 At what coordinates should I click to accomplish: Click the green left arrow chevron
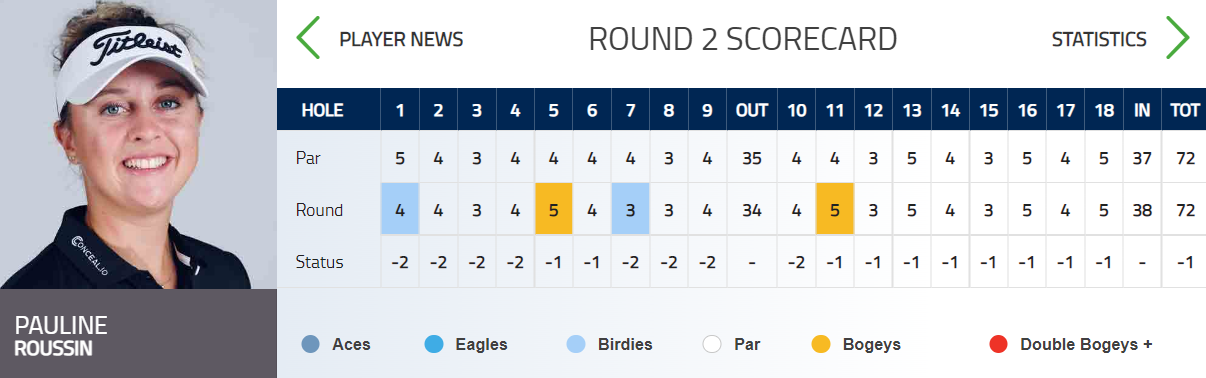308,39
